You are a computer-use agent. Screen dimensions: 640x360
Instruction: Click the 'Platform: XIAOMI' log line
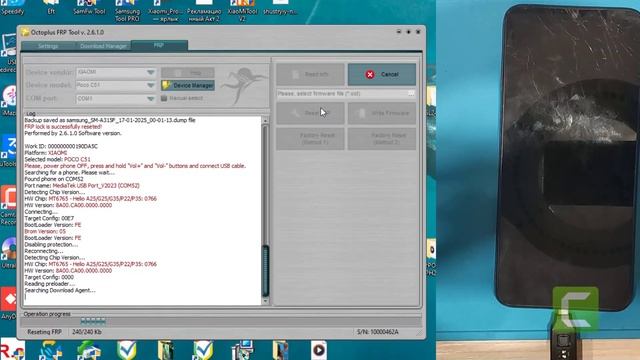46,153
